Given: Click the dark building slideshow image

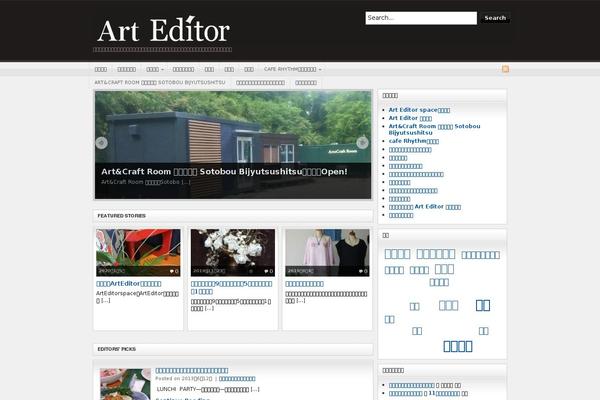Looking at the screenshot, I should [x=233, y=145].
